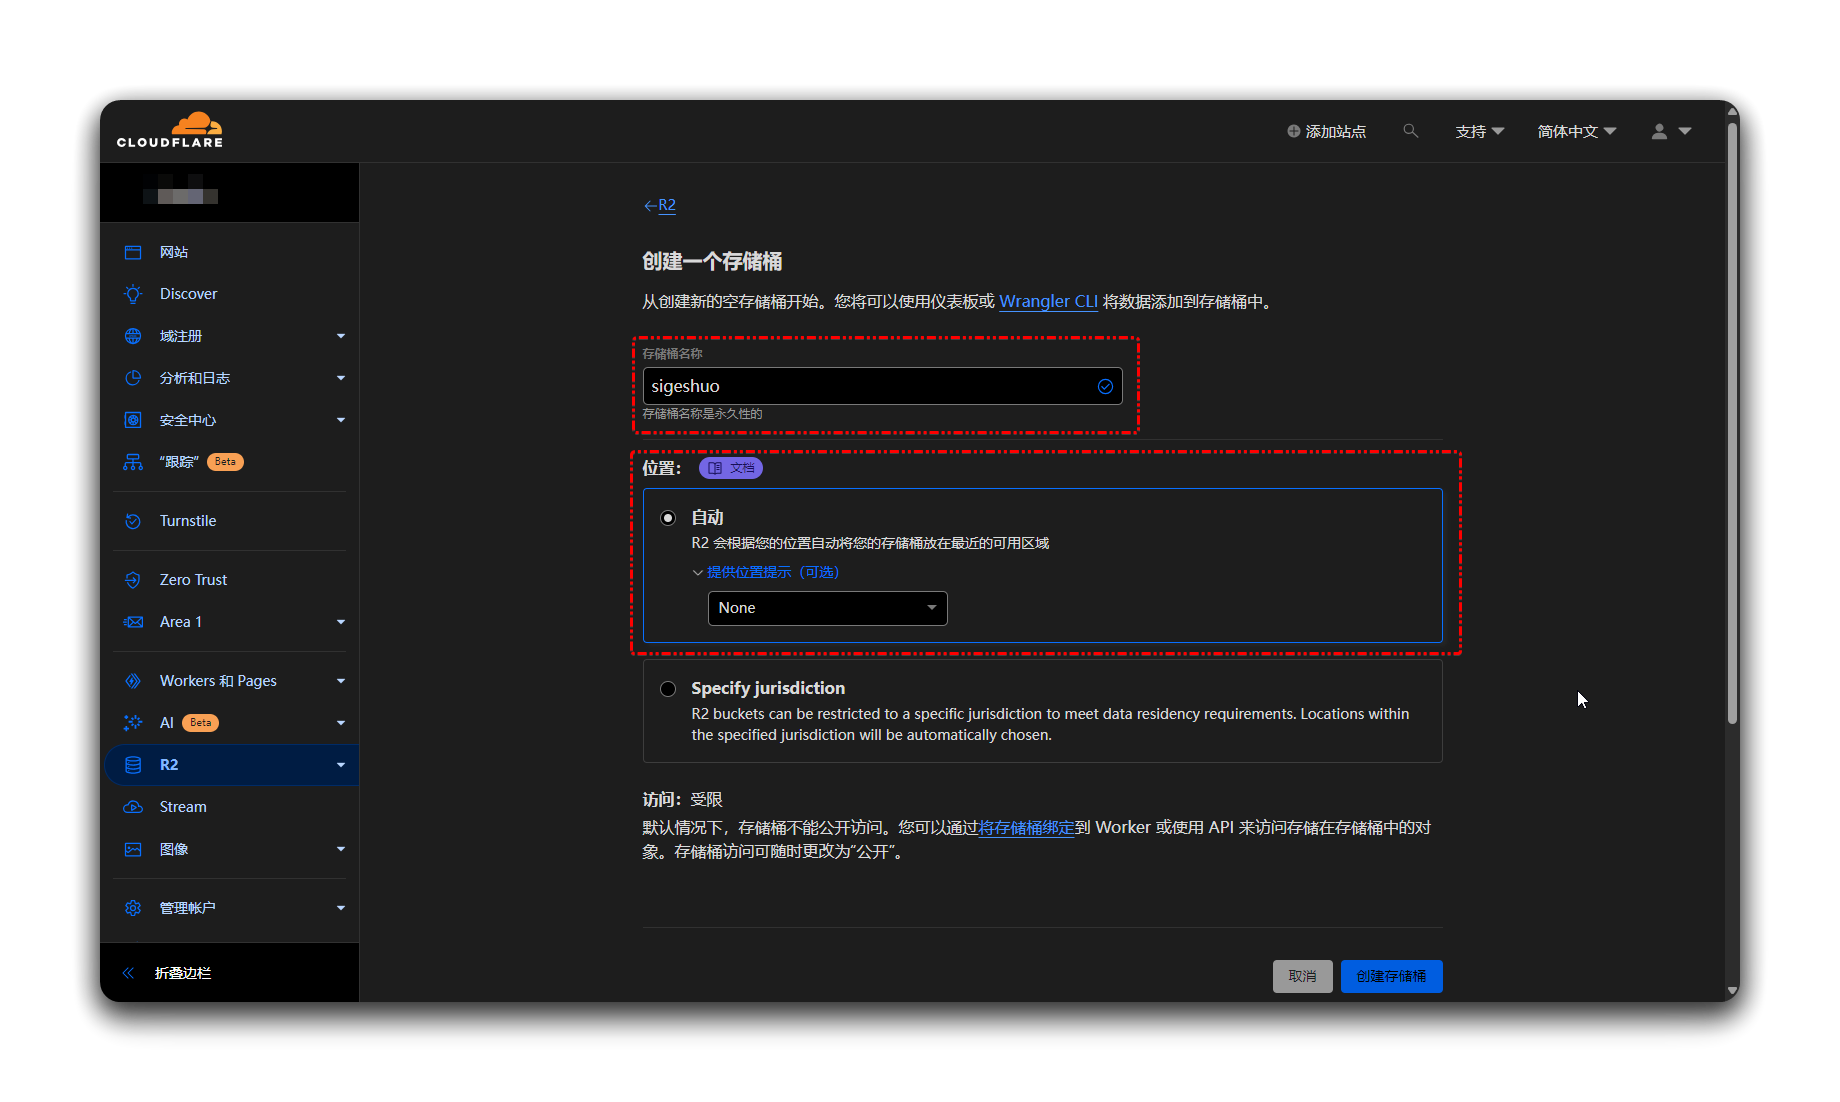Expand the 分析和日志 menu arrow
This screenshot has height=1102, width=1840.
tap(341, 378)
